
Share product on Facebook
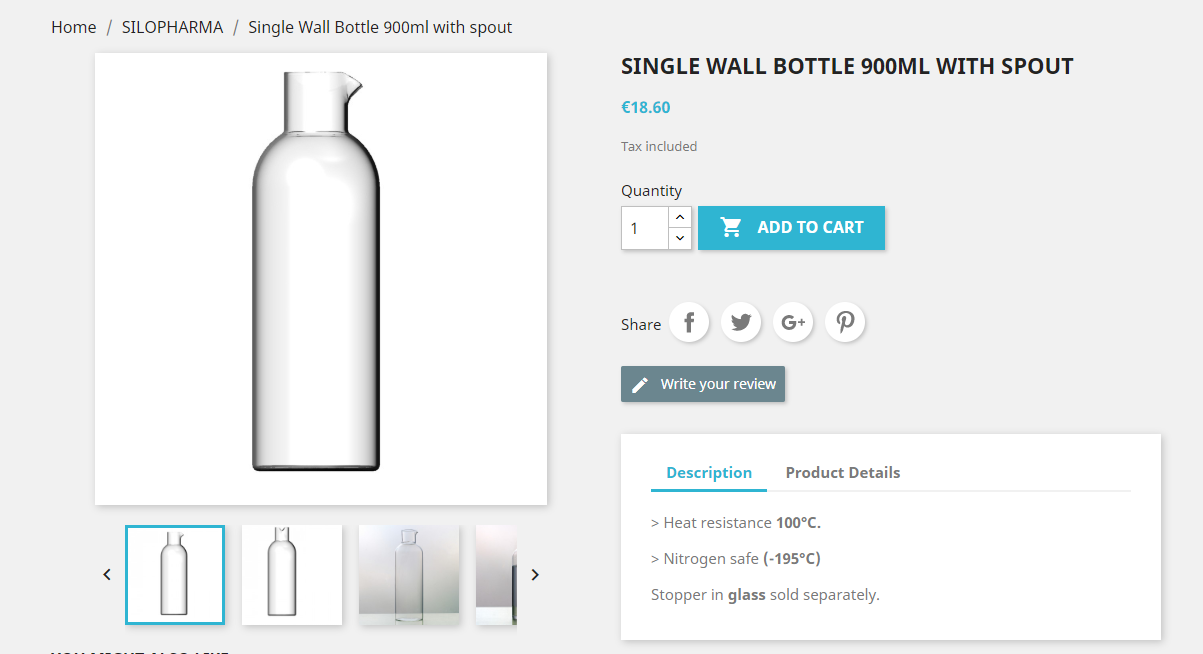click(x=689, y=323)
